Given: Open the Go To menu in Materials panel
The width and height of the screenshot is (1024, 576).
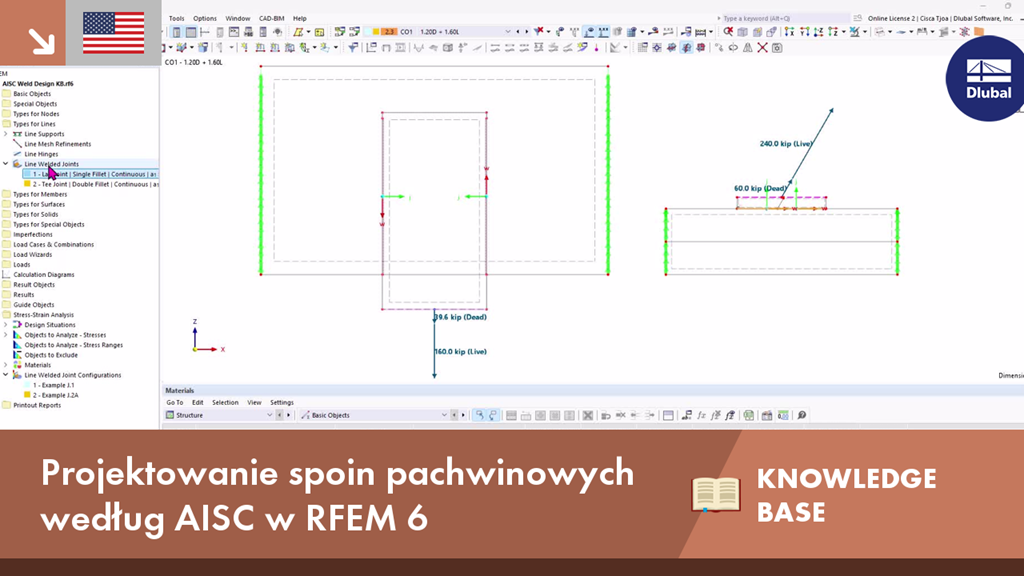Looking at the screenshot, I should pyautogui.click(x=174, y=402).
